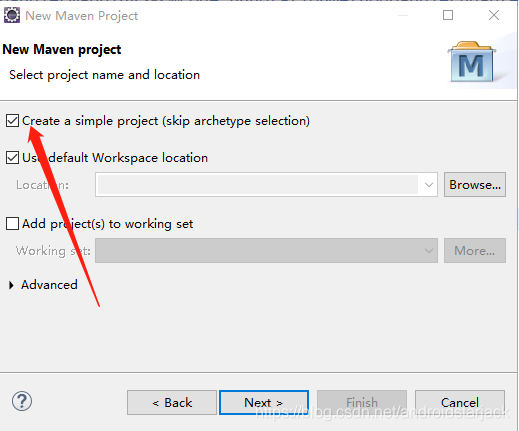Click the Maven M wizard banner icon

(471, 62)
